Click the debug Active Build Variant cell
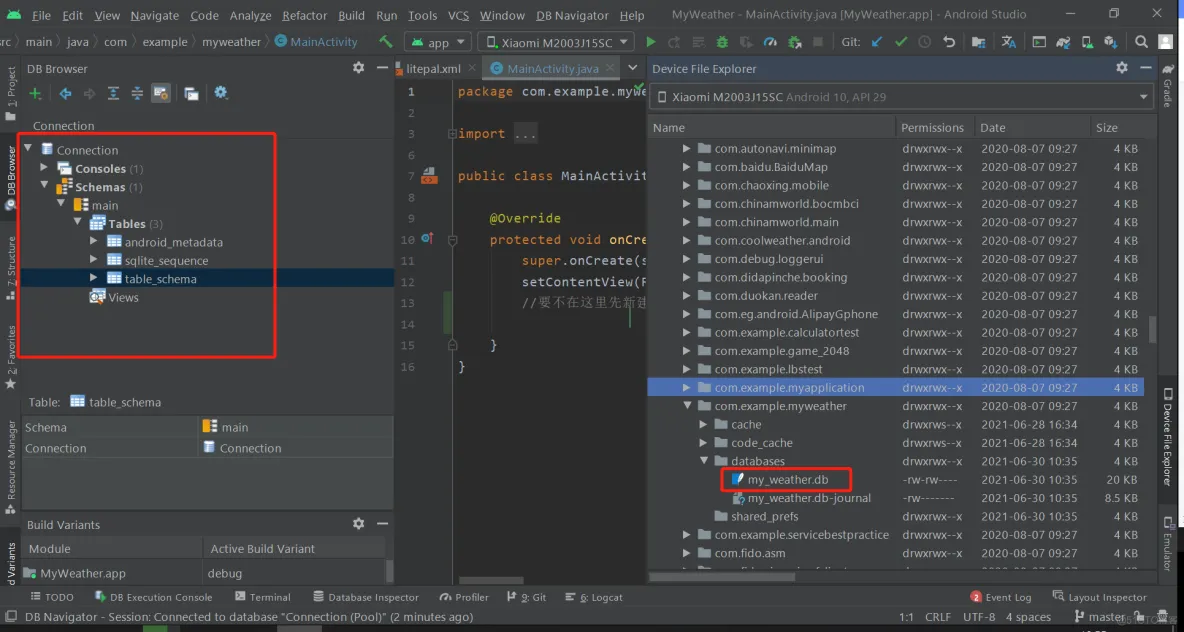This screenshot has width=1184, height=632. (x=294, y=573)
